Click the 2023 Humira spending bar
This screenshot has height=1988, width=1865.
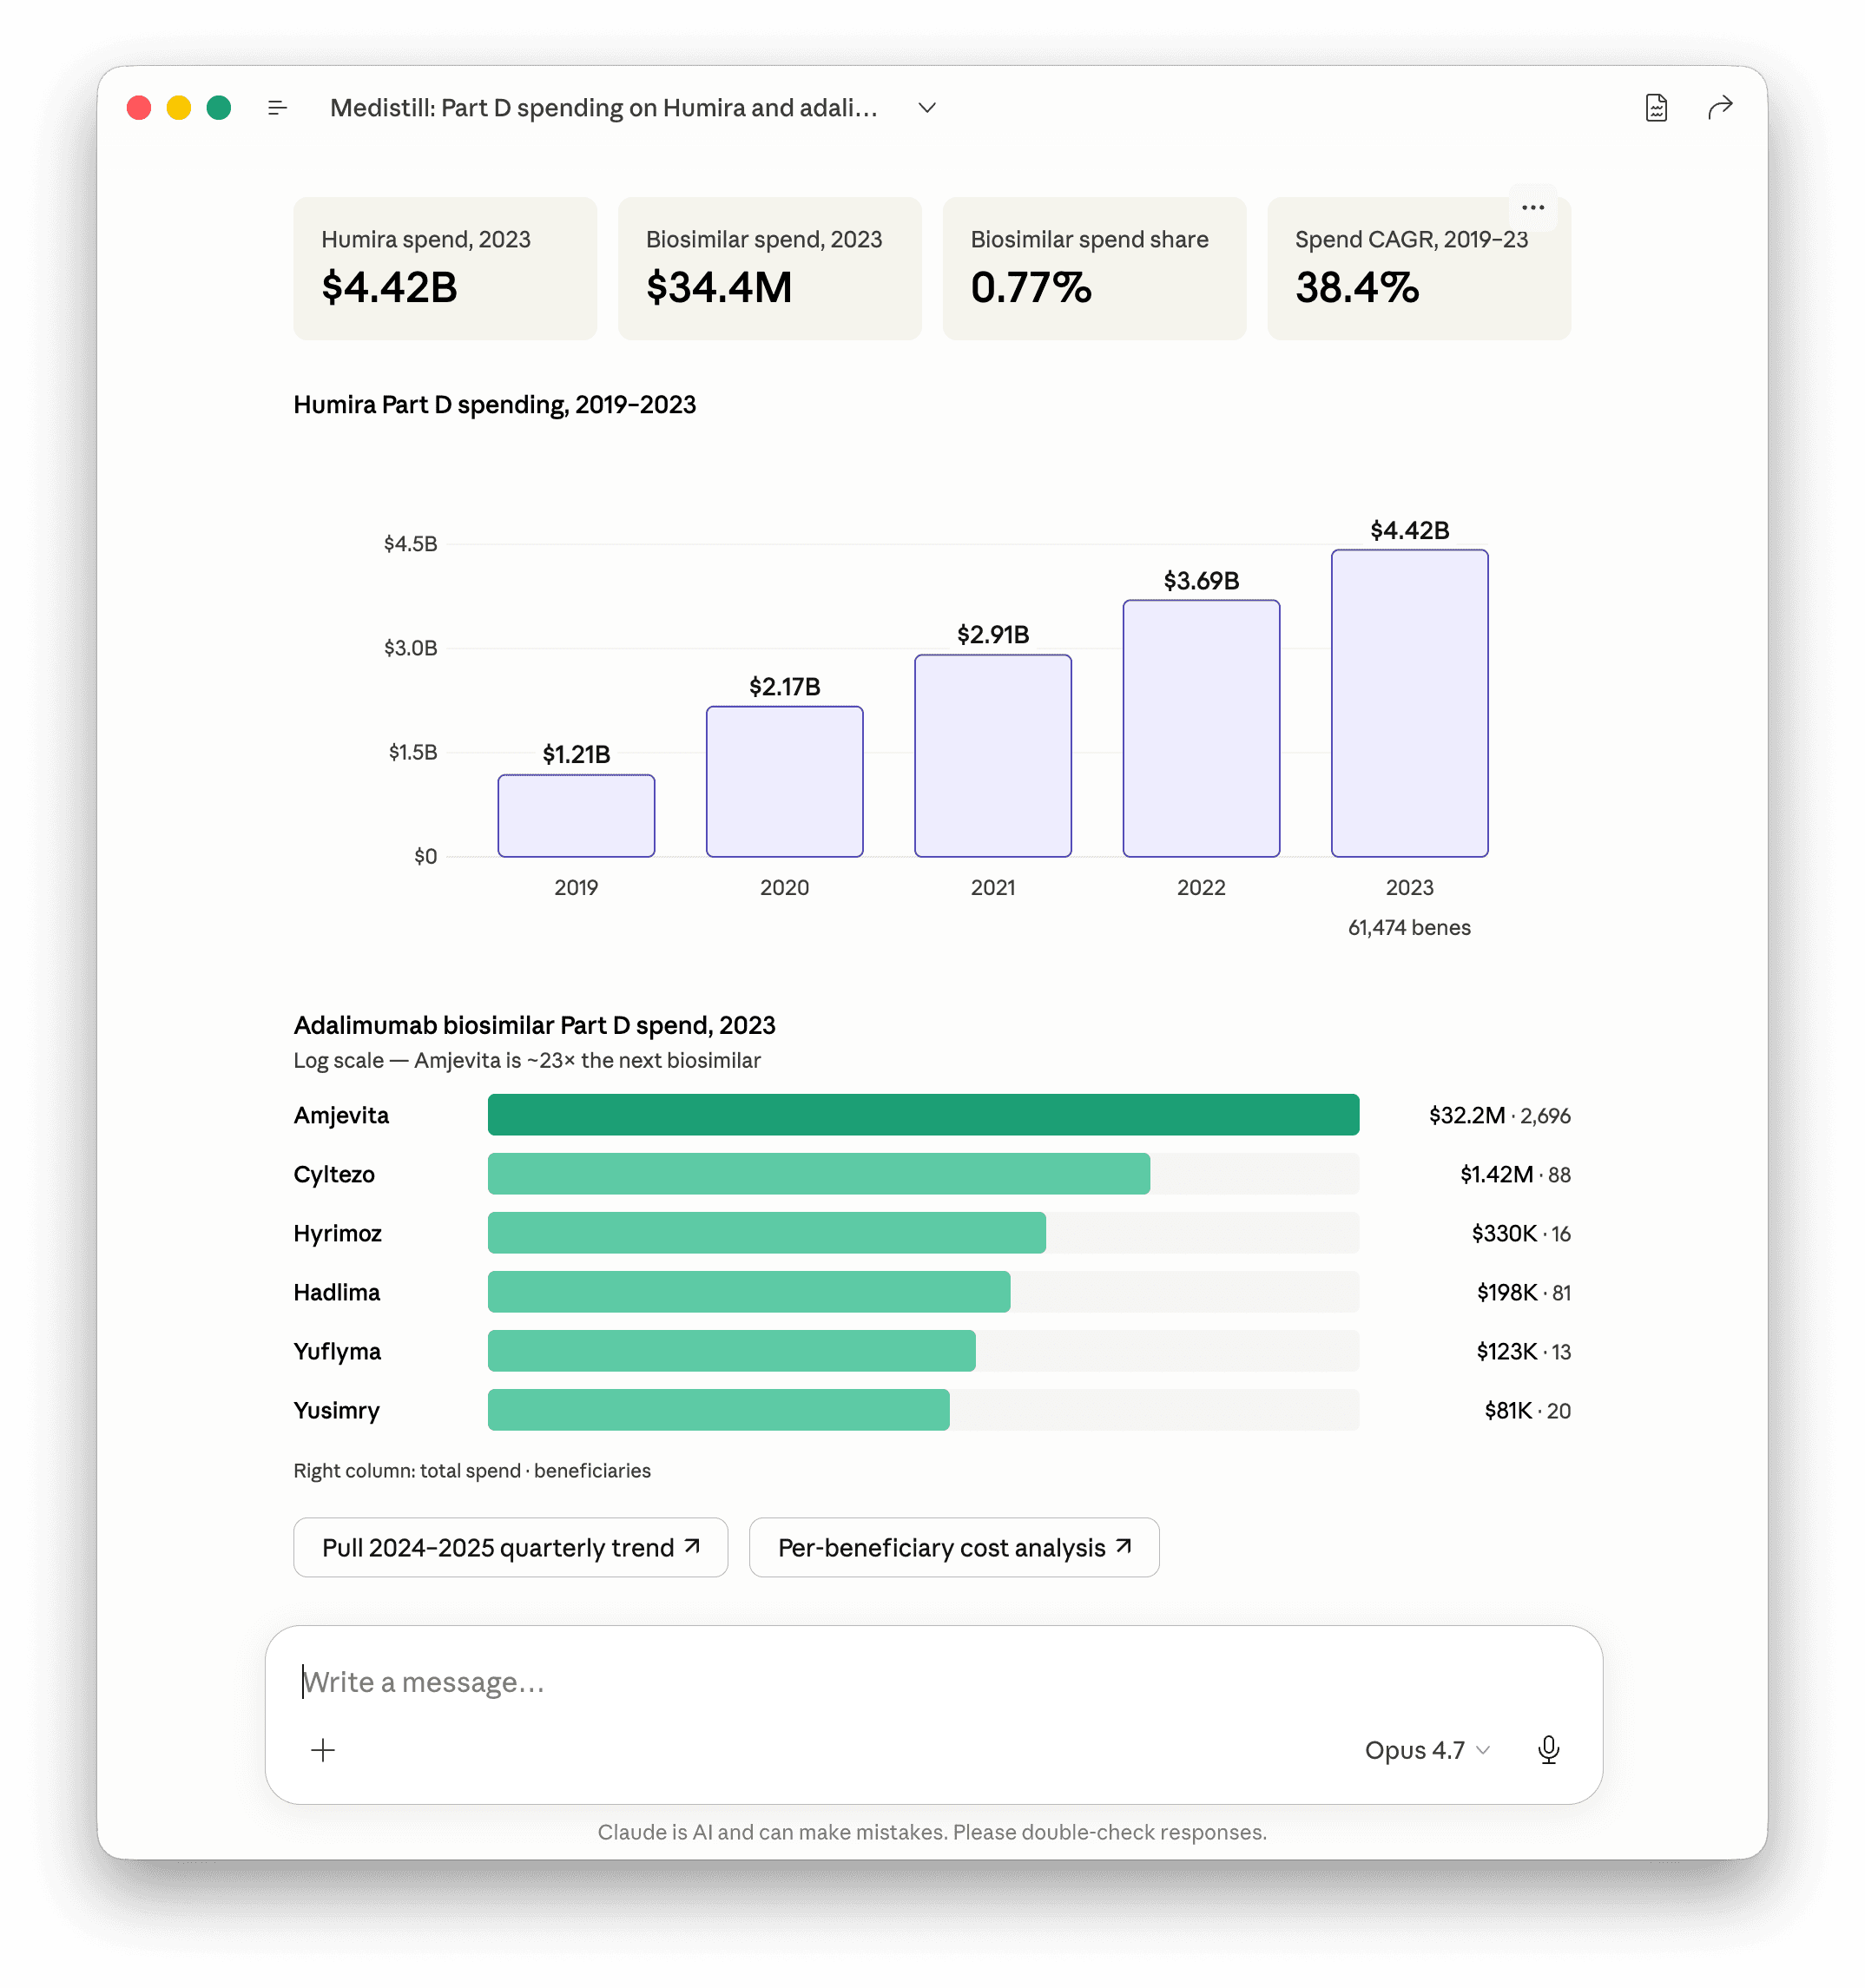(x=1409, y=703)
